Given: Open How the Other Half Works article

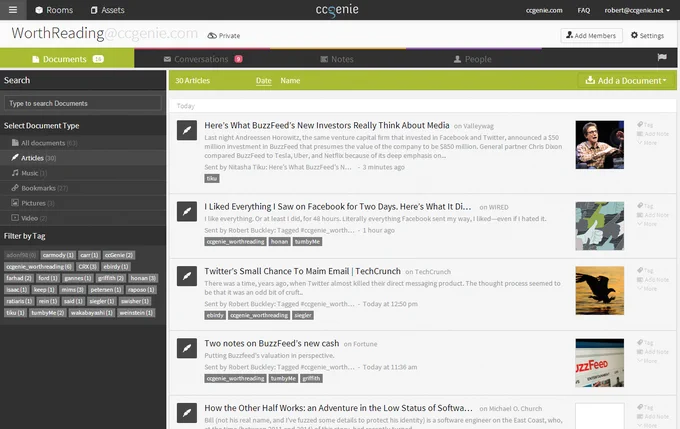Looking at the screenshot, I should [338, 408].
